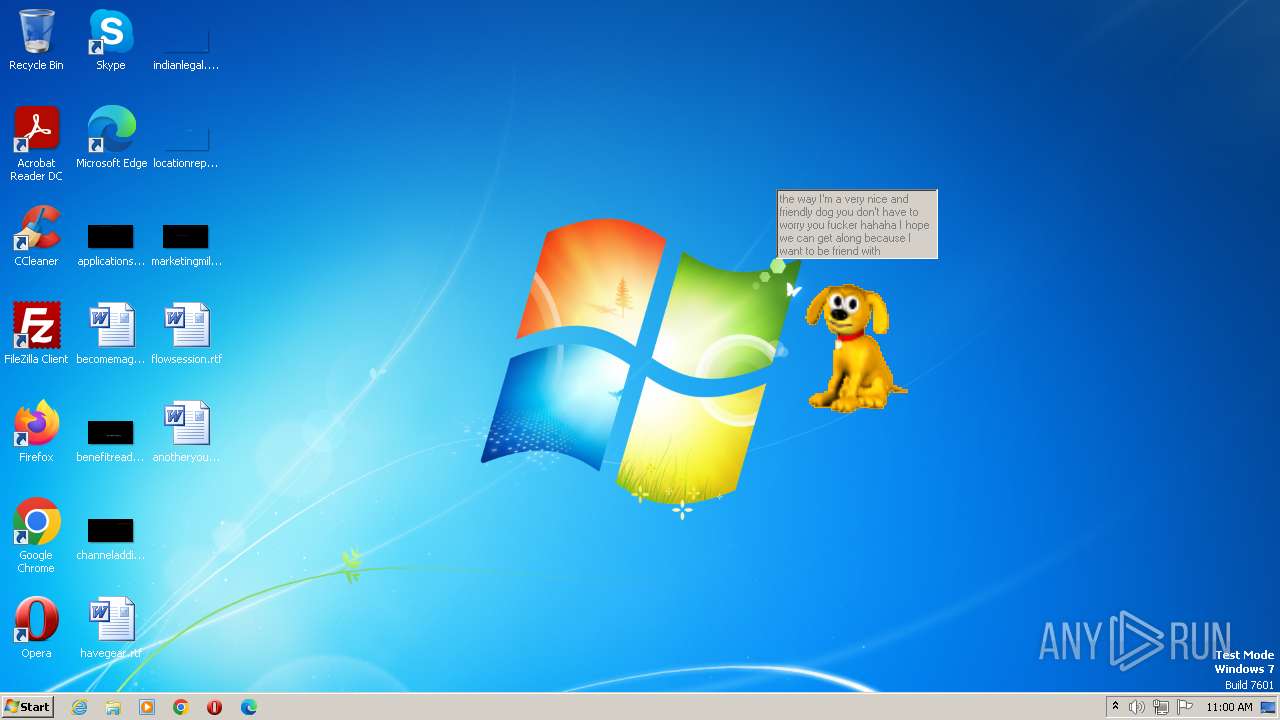Select the Google Chrome desktop shortcut
Image resolution: width=1280 pixels, height=720 pixels.
point(36,536)
